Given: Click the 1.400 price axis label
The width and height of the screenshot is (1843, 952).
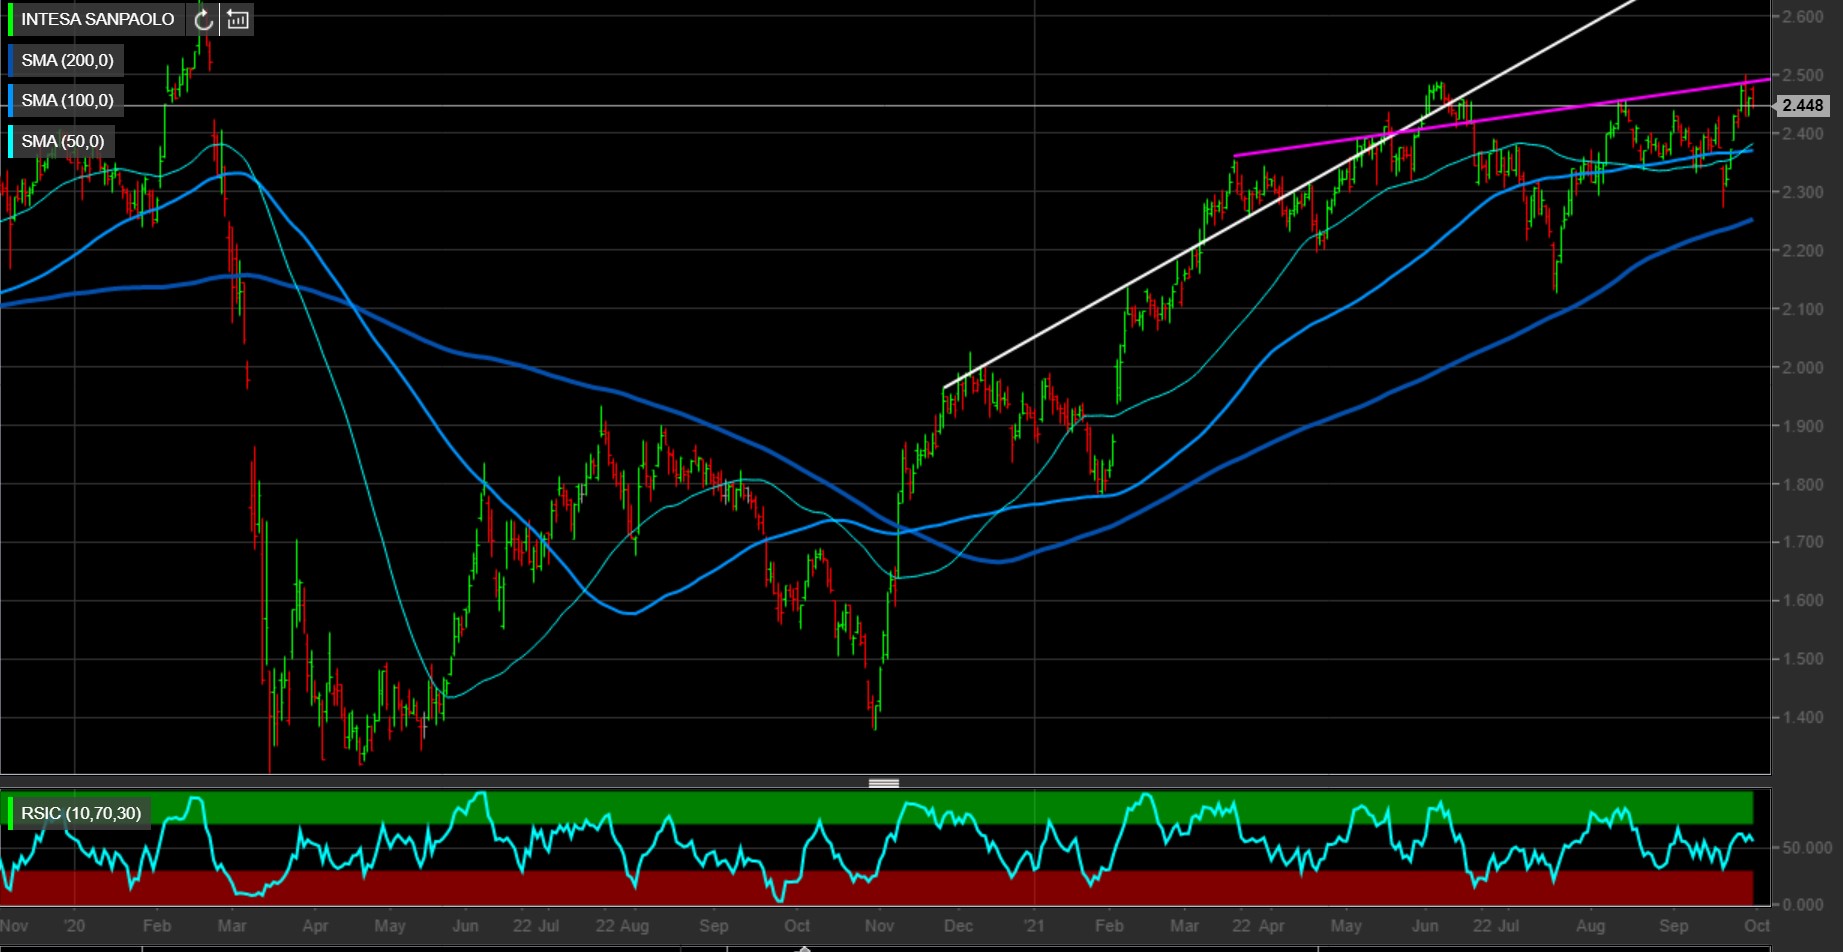Looking at the screenshot, I should (x=1802, y=717).
